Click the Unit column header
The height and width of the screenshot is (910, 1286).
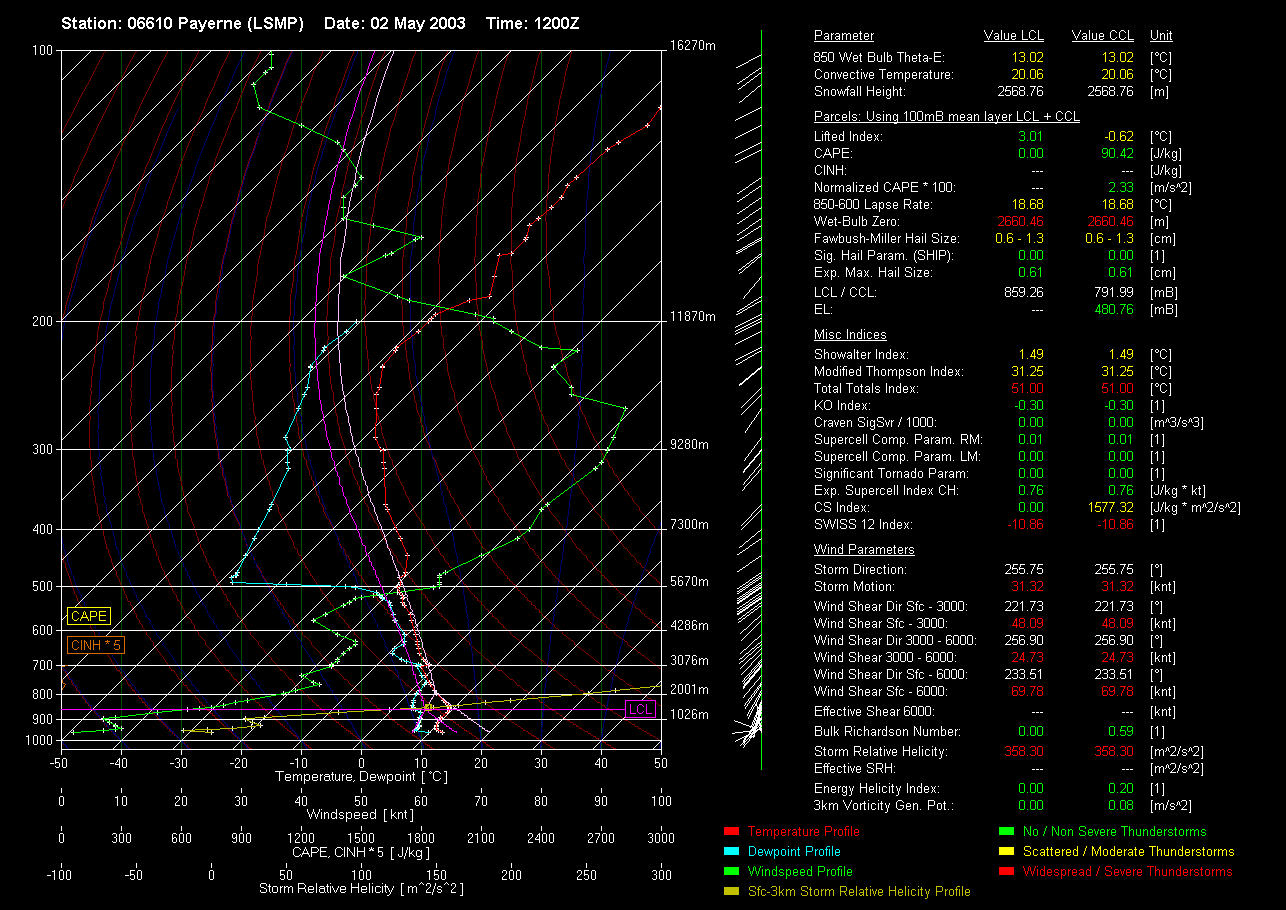(1162, 36)
